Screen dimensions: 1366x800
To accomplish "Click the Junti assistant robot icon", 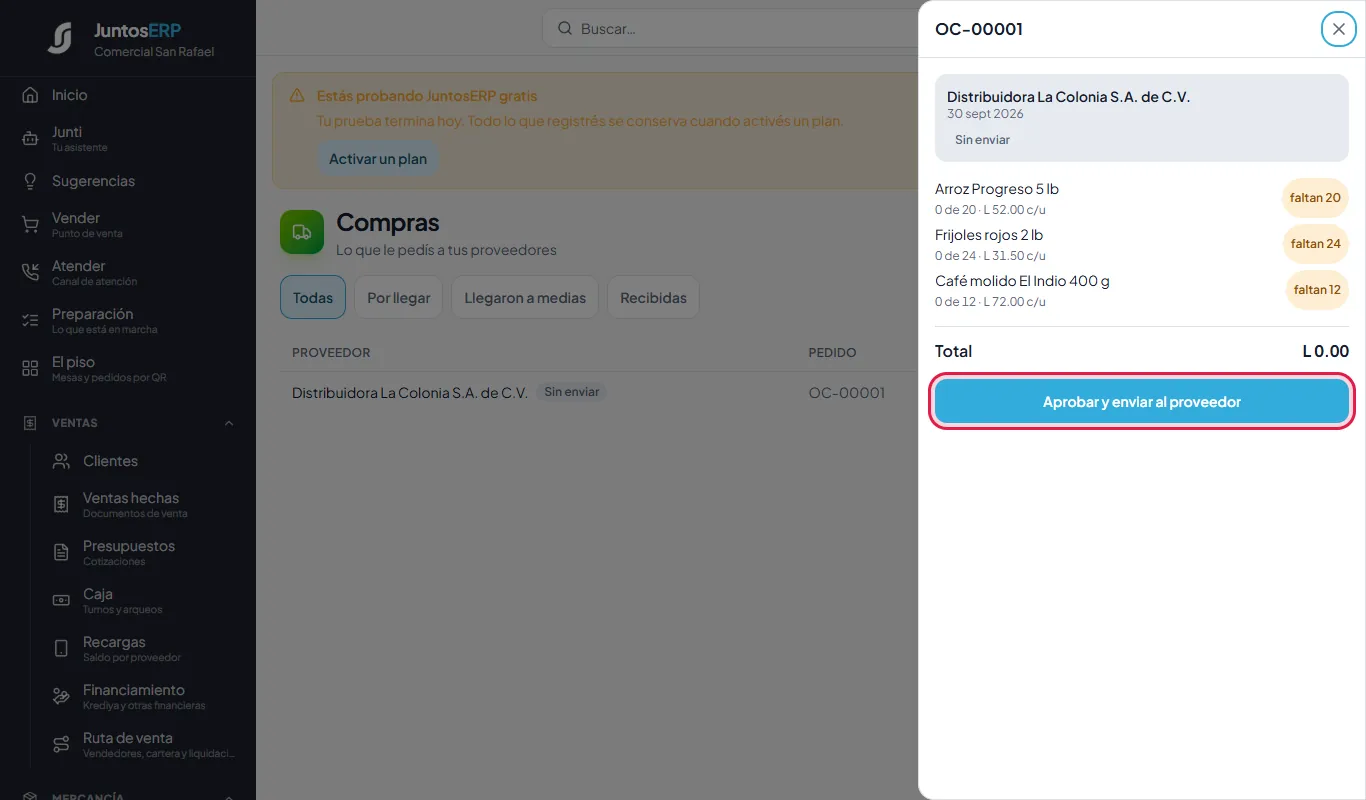I will (30, 139).
